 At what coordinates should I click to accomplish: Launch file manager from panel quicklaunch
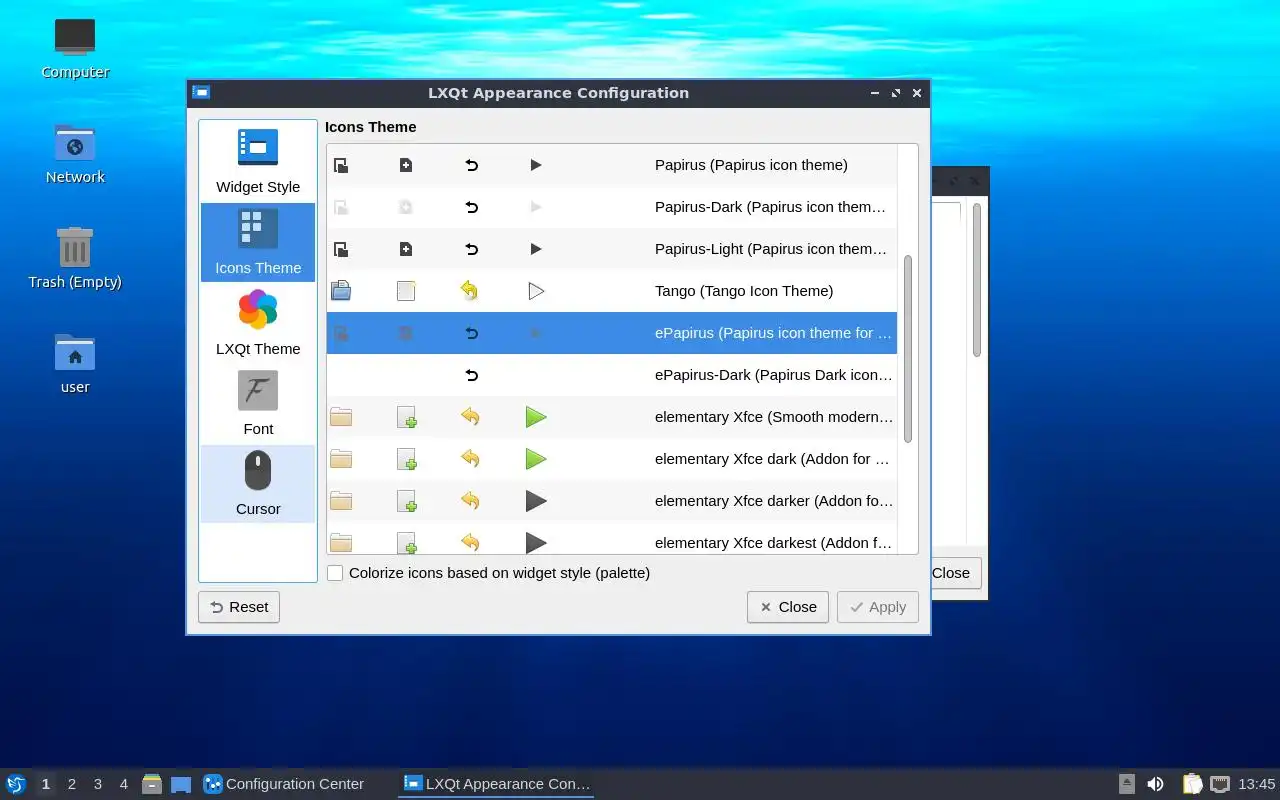tap(152, 784)
